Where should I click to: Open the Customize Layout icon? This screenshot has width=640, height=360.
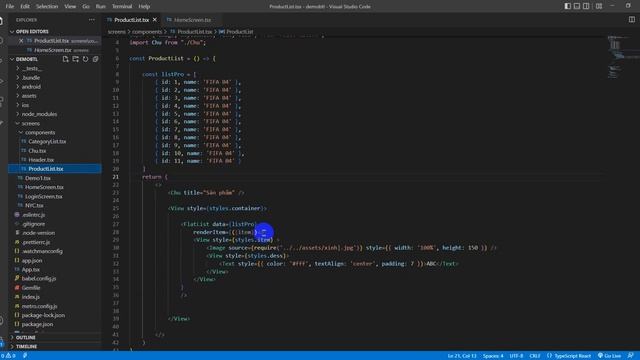(599, 6)
